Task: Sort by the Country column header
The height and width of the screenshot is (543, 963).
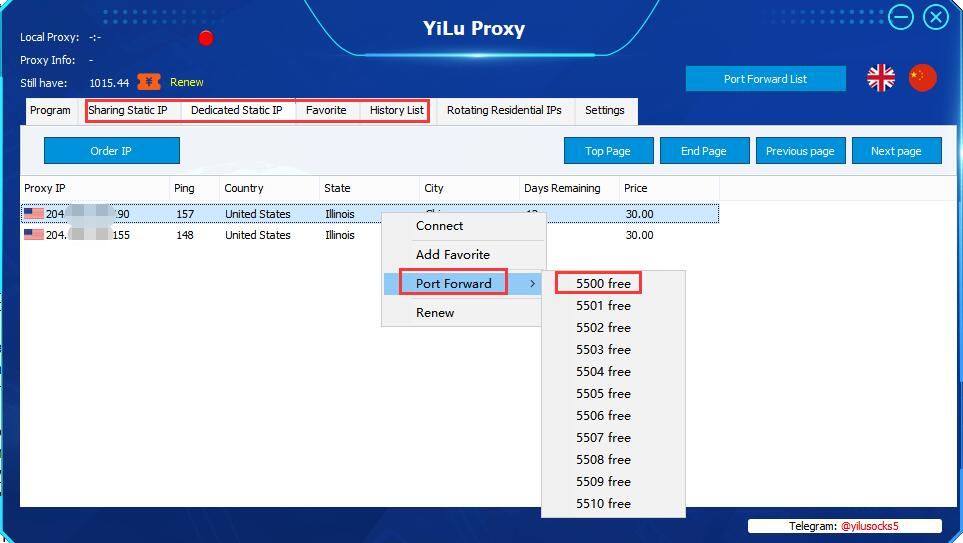Action: 269,188
